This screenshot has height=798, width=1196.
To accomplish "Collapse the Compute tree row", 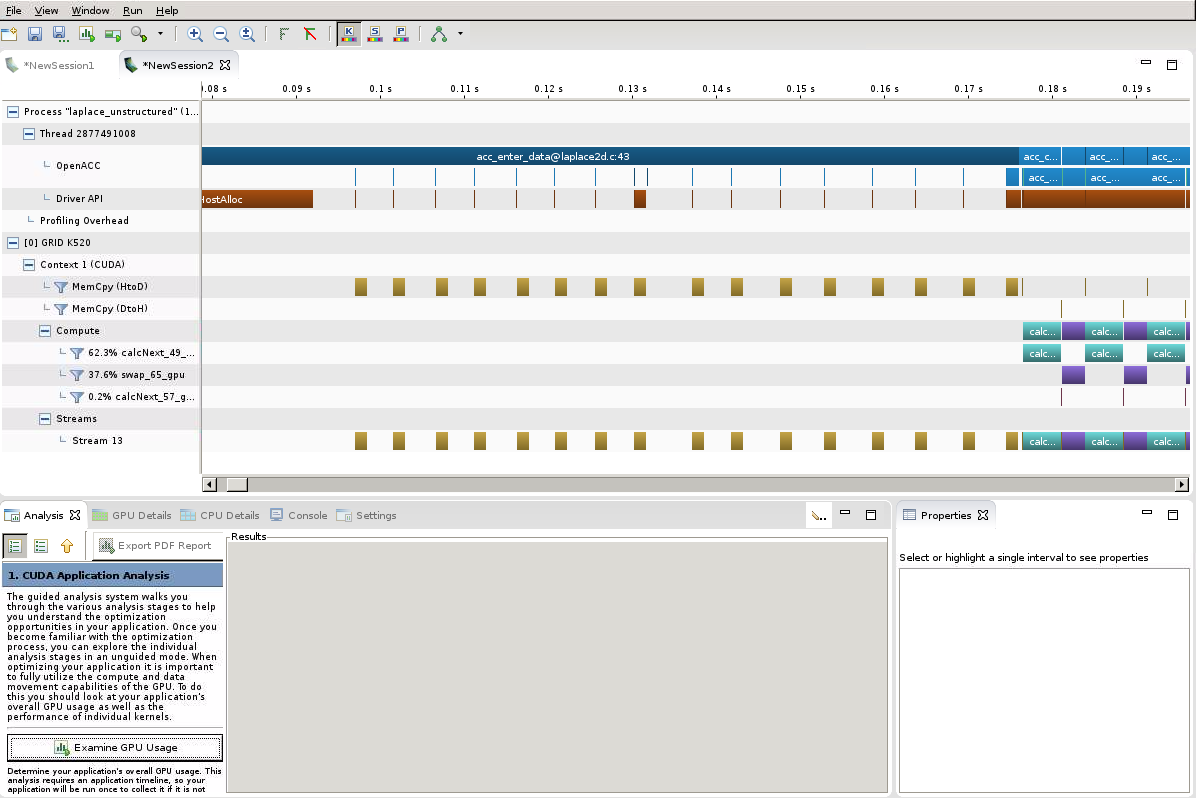I will 45,331.
